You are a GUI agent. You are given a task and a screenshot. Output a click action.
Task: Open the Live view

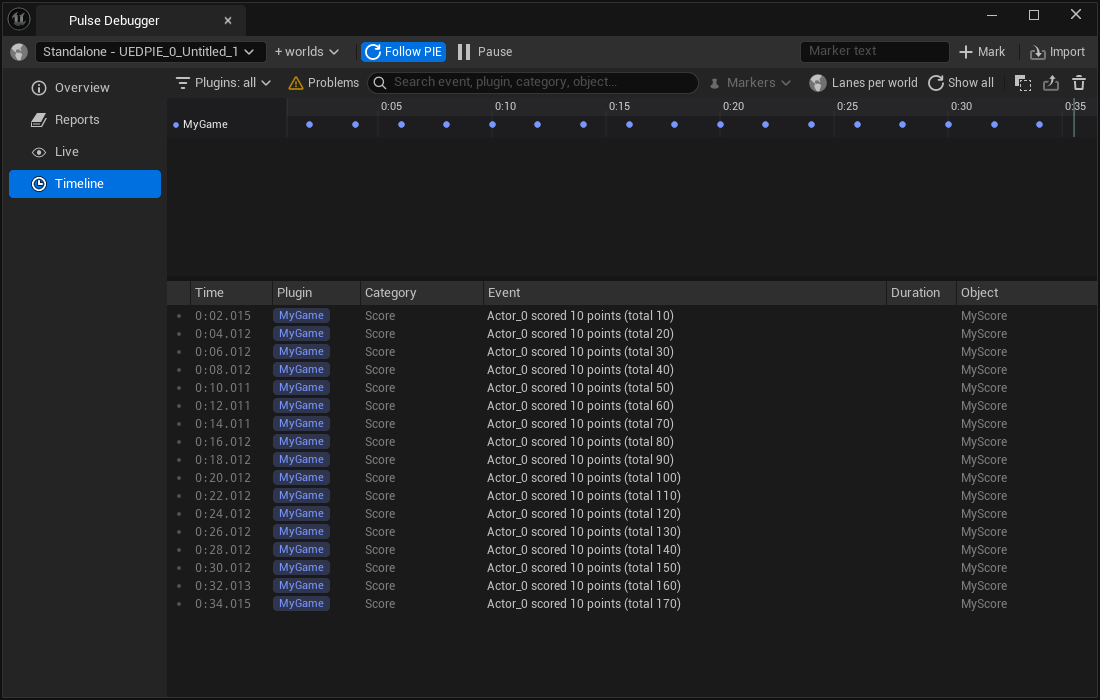[85, 152]
